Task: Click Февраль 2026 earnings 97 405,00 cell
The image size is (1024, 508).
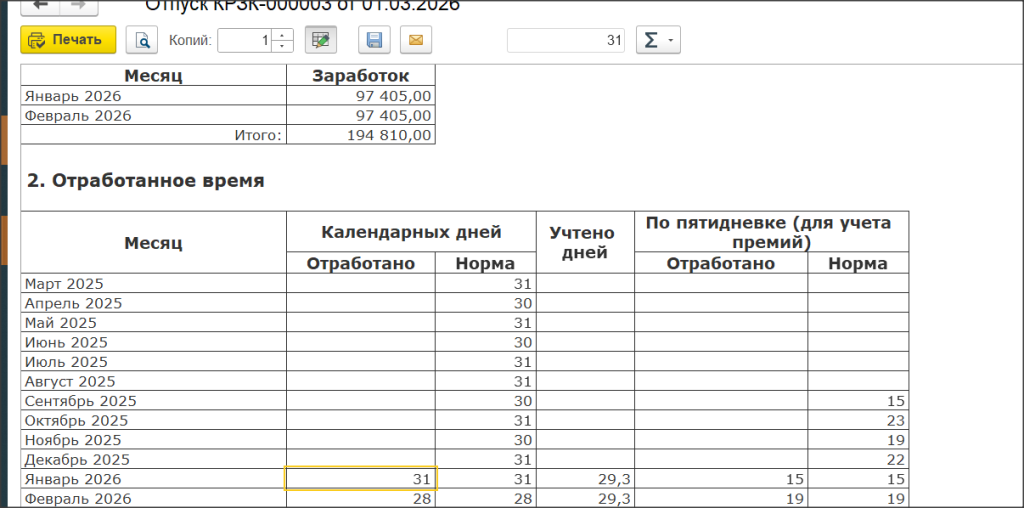Action: click(361, 116)
